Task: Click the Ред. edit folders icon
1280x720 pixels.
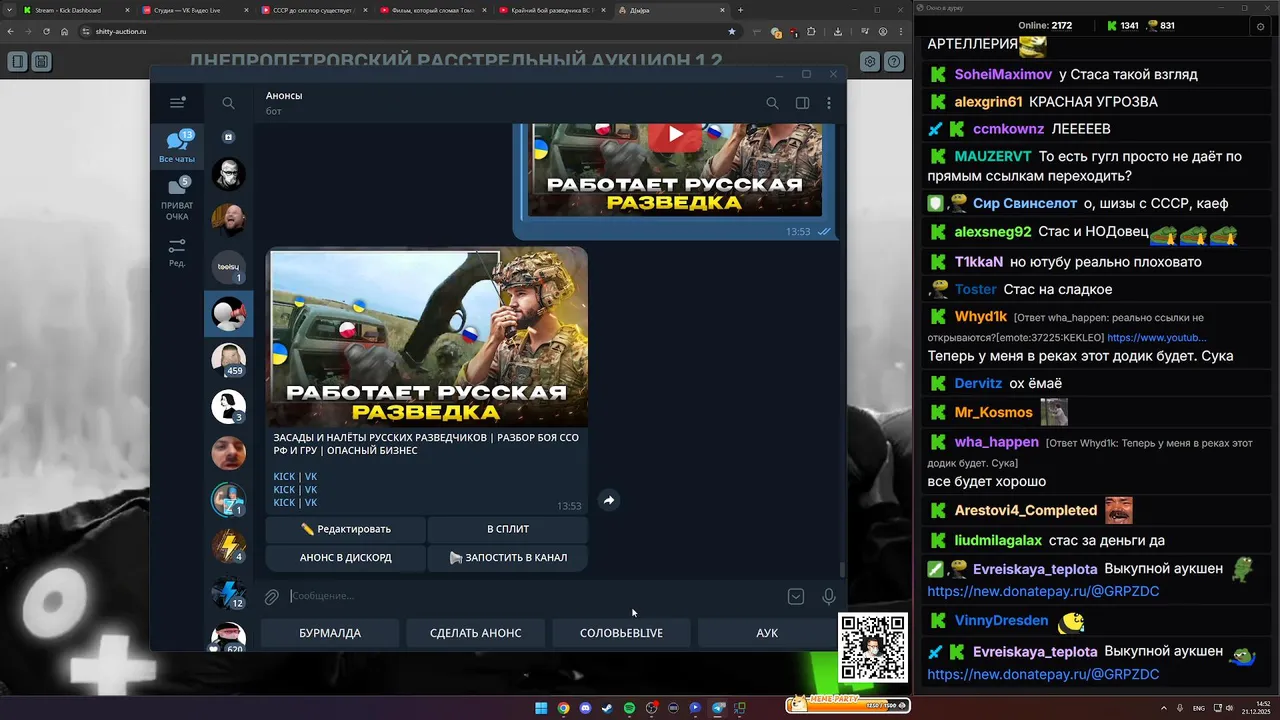Action: pyautogui.click(x=177, y=252)
